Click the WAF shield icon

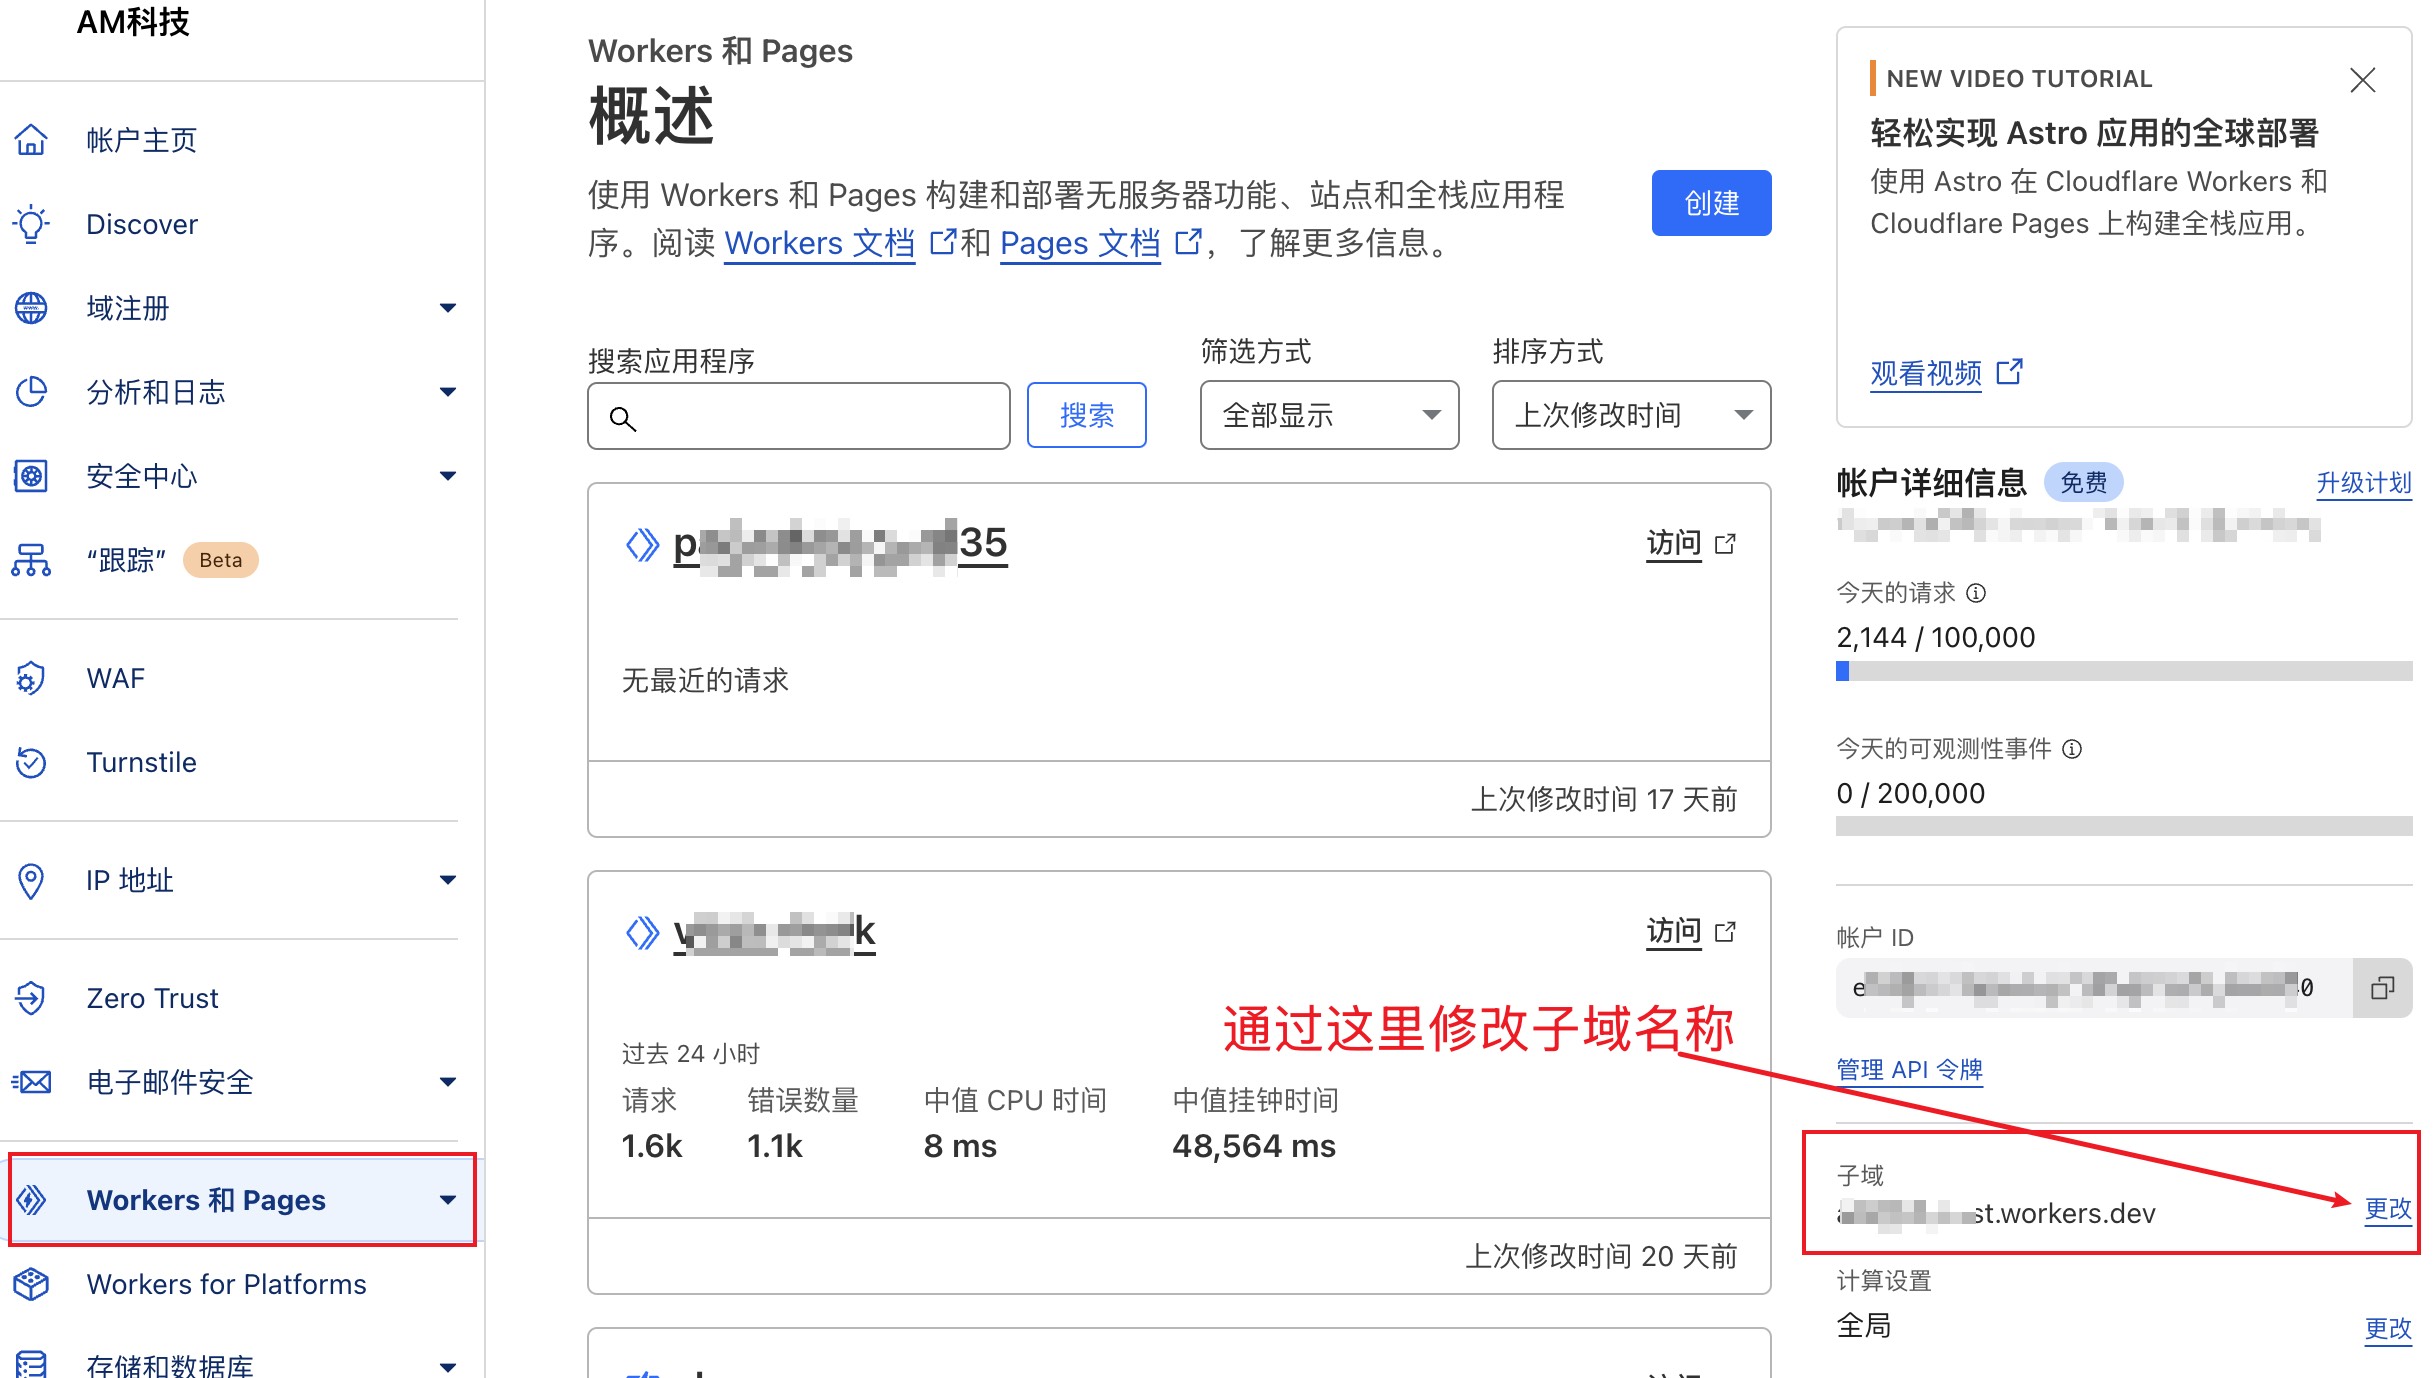pyautogui.click(x=31, y=678)
